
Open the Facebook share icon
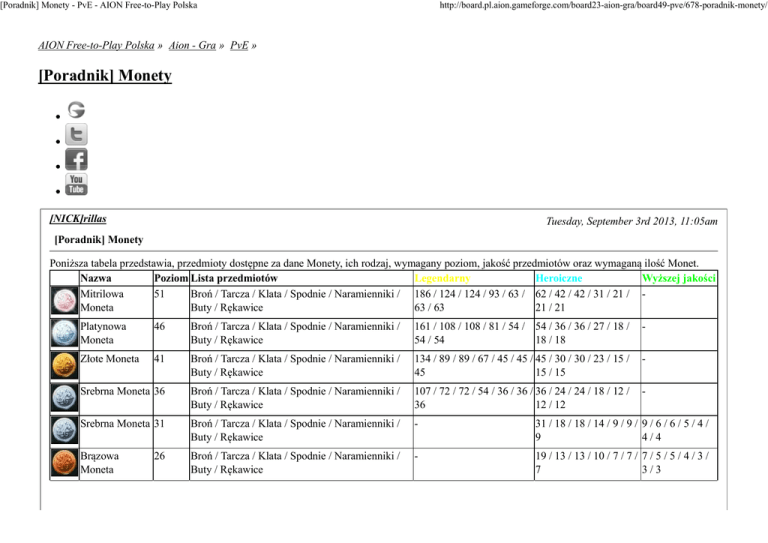[76, 160]
